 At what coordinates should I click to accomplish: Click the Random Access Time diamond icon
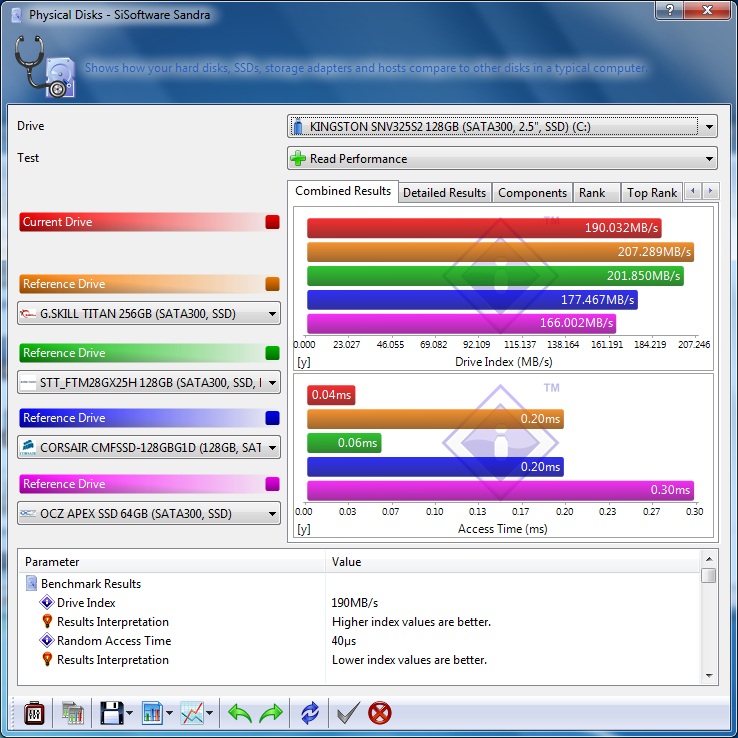tap(47, 641)
